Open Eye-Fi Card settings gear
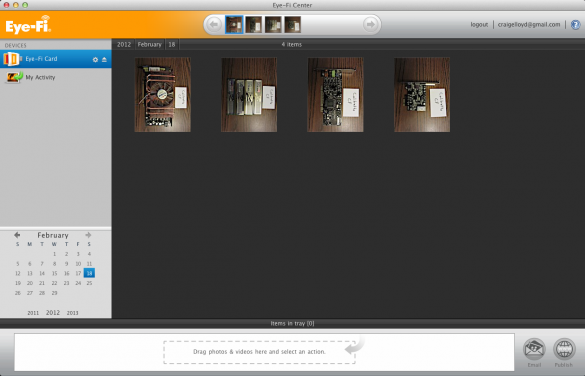Screen dimensions: 585x376 tap(95, 60)
